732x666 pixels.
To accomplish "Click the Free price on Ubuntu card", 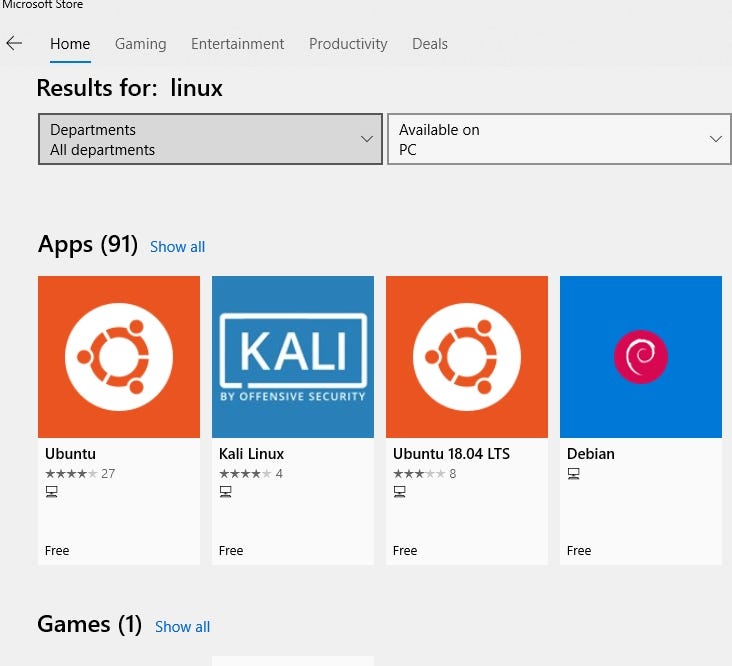I will click(57, 551).
